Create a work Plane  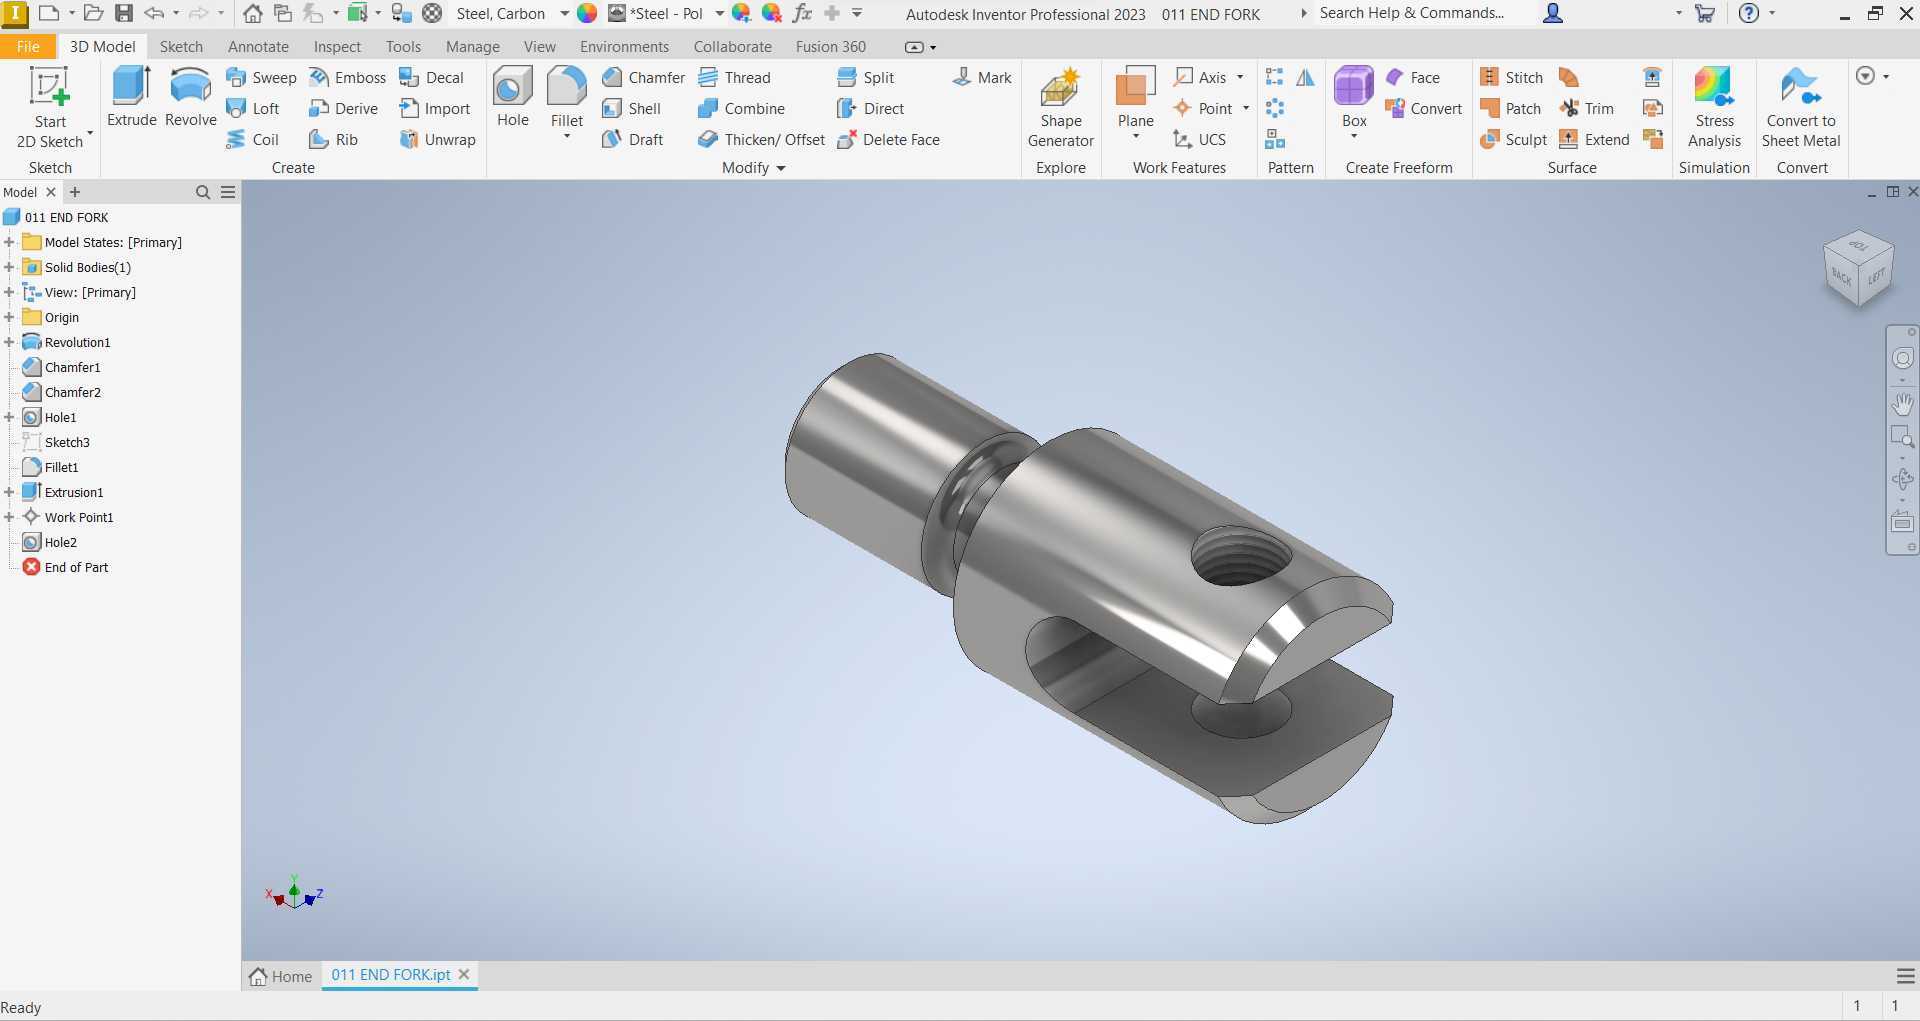(1135, 97)
